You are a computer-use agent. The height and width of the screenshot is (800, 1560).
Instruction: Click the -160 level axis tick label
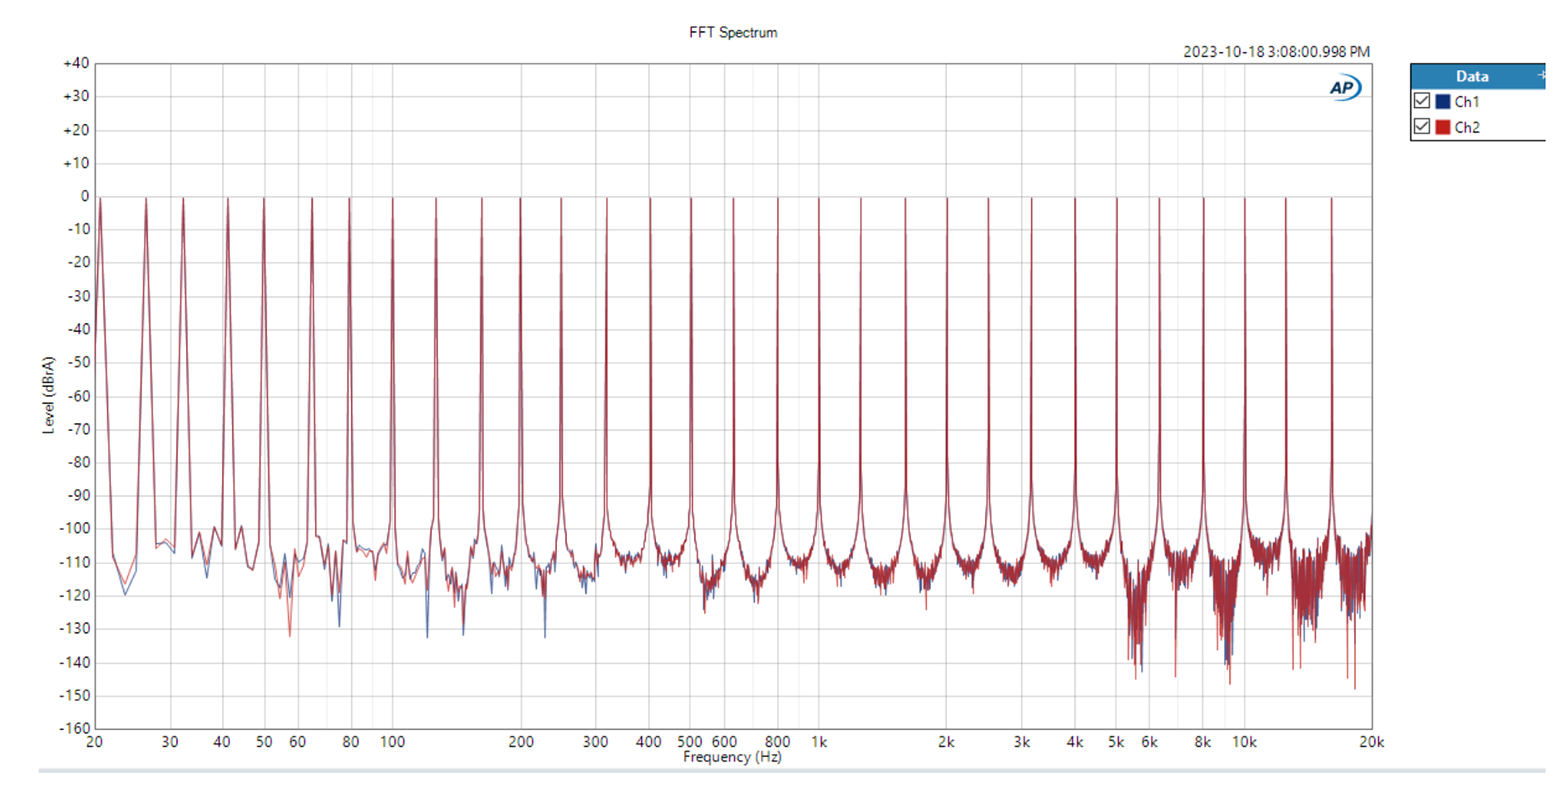(x=75, y=729)
